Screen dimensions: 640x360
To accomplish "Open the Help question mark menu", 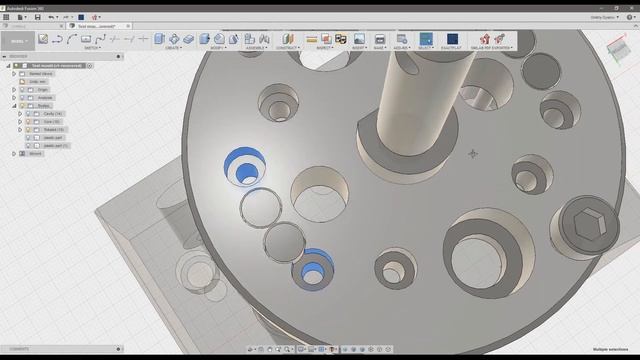I will tap(630, 17).
